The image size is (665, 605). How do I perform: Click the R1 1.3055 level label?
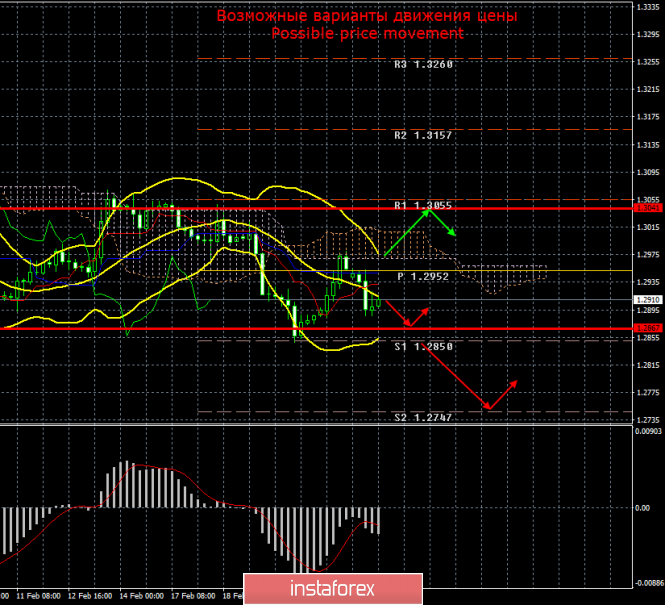(x=423, y=205)
